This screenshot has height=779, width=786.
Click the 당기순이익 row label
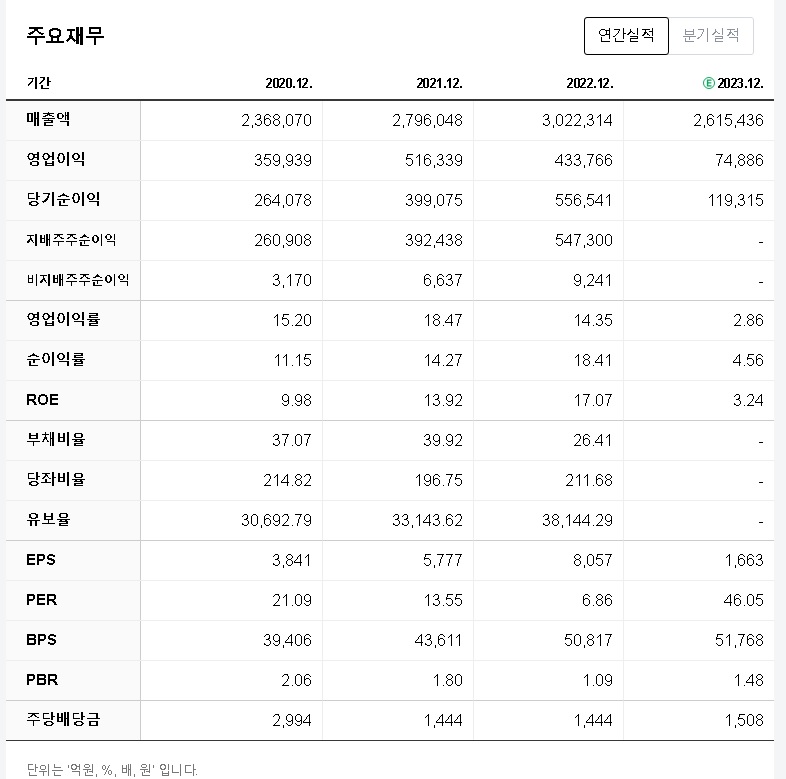pyautogui.click(x=63, y=200)
